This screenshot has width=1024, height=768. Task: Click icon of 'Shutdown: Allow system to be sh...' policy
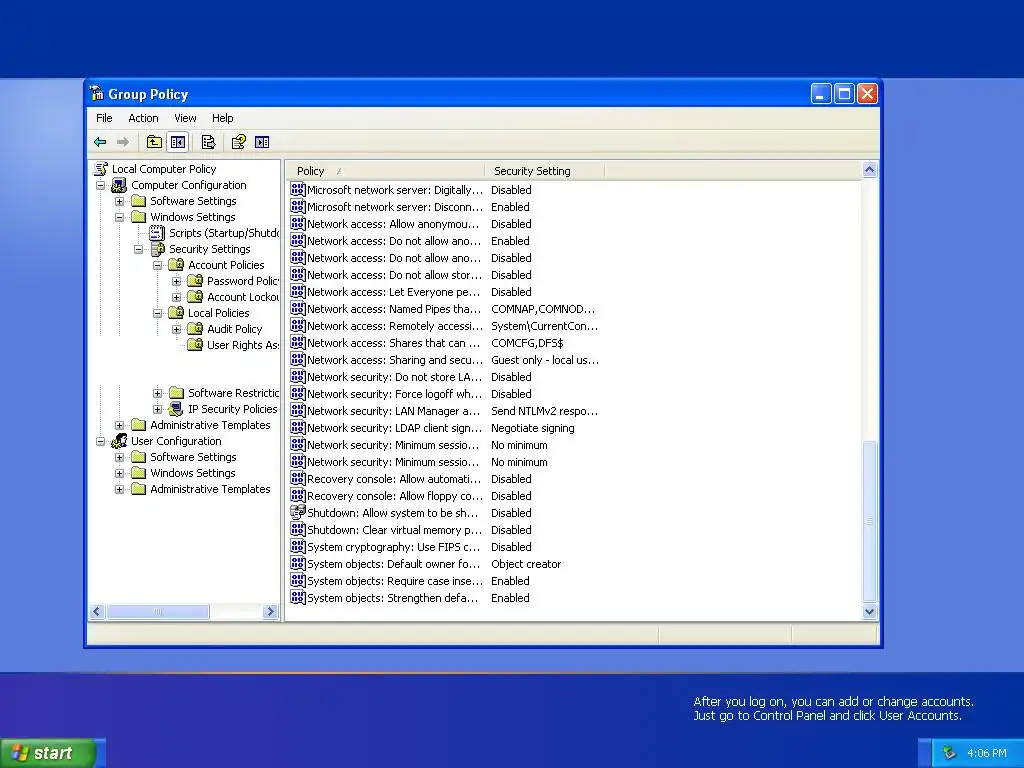[298, 512]
